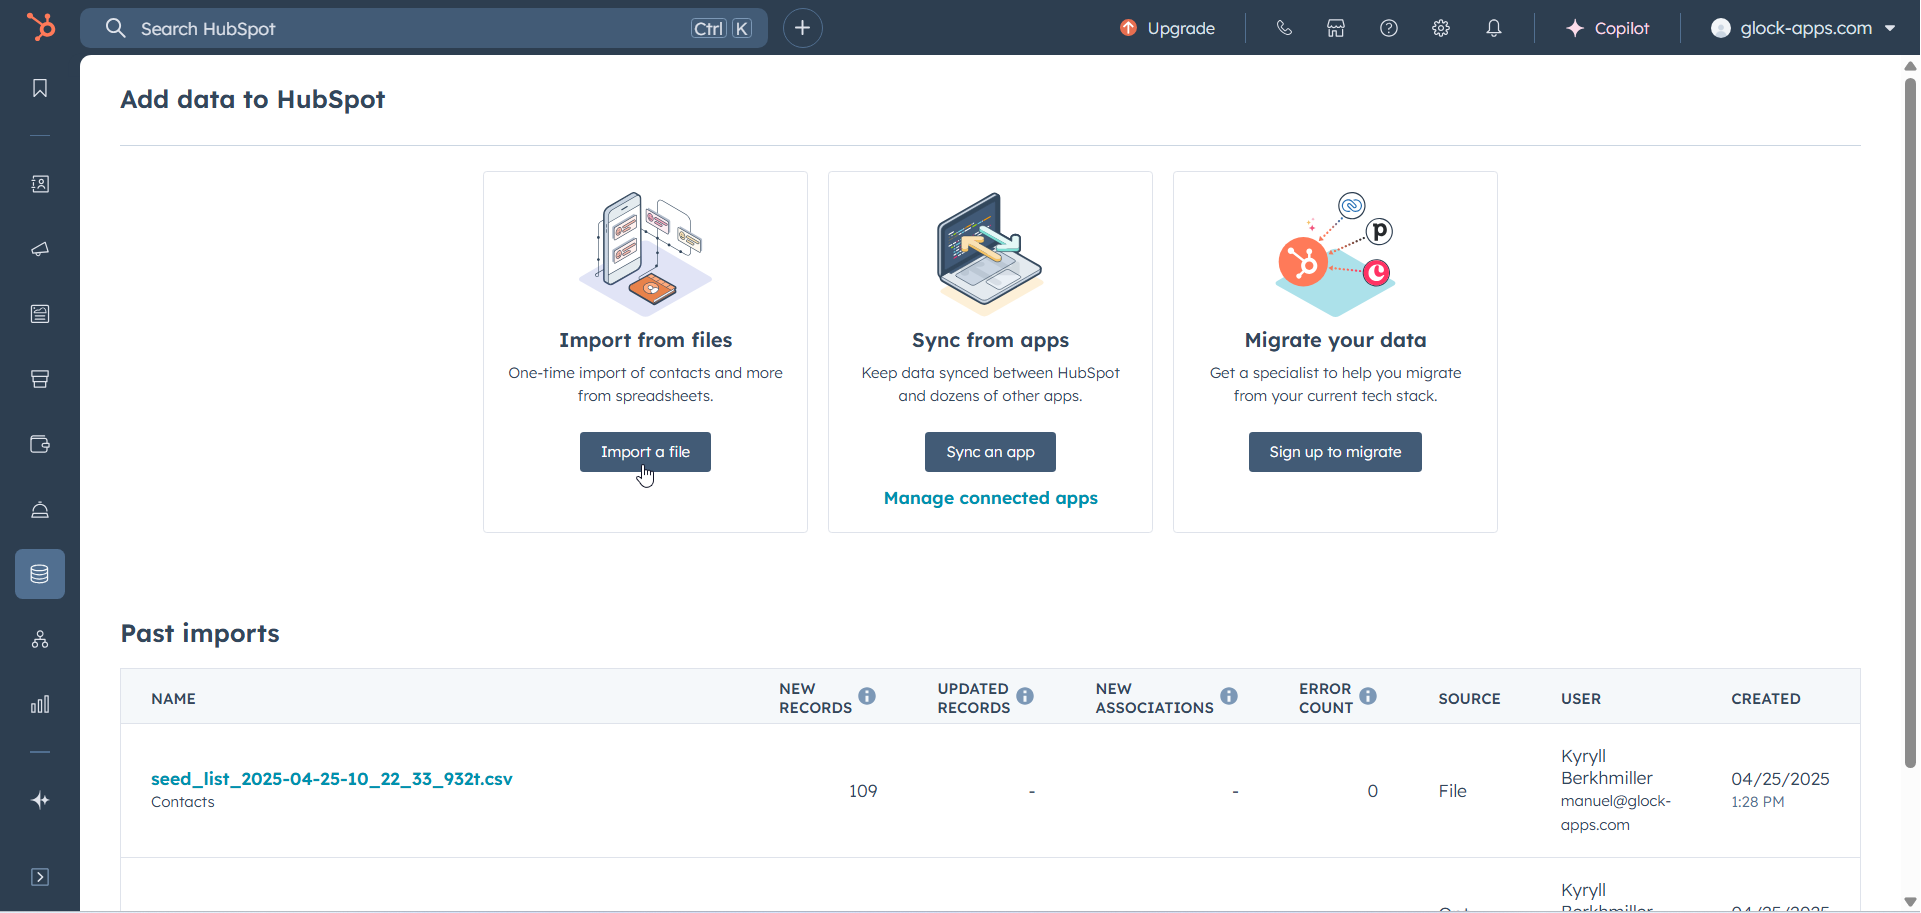Open the Marketing megaphone sidebar icon
Image resolution: width=1921 pixels, height=913 pixels.
[x=40, y=249]
